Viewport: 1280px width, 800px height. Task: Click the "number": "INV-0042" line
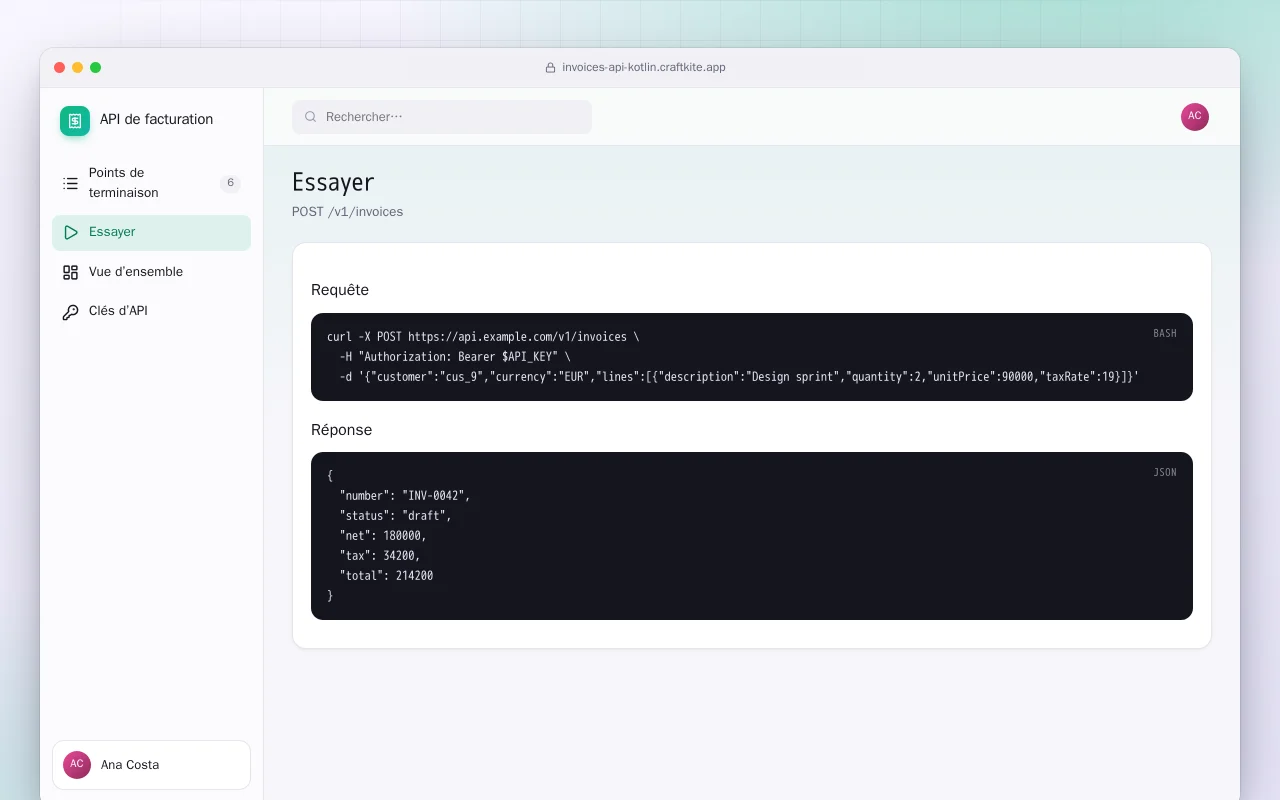tap(405, 496)
